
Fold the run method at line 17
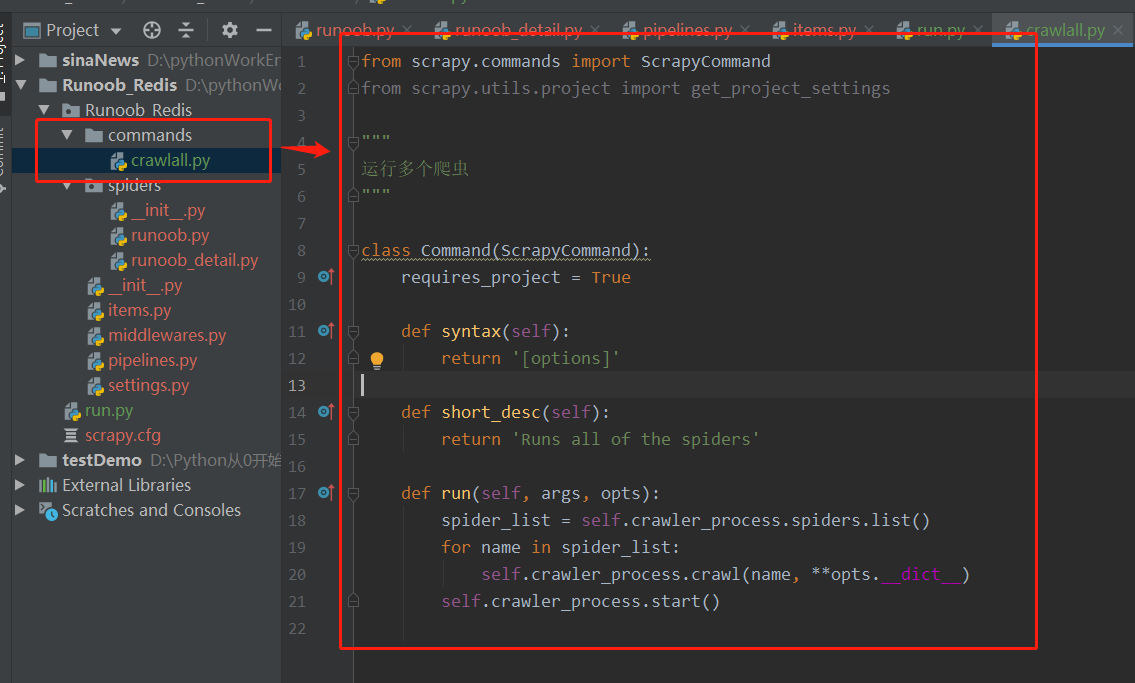click(353, 494)
